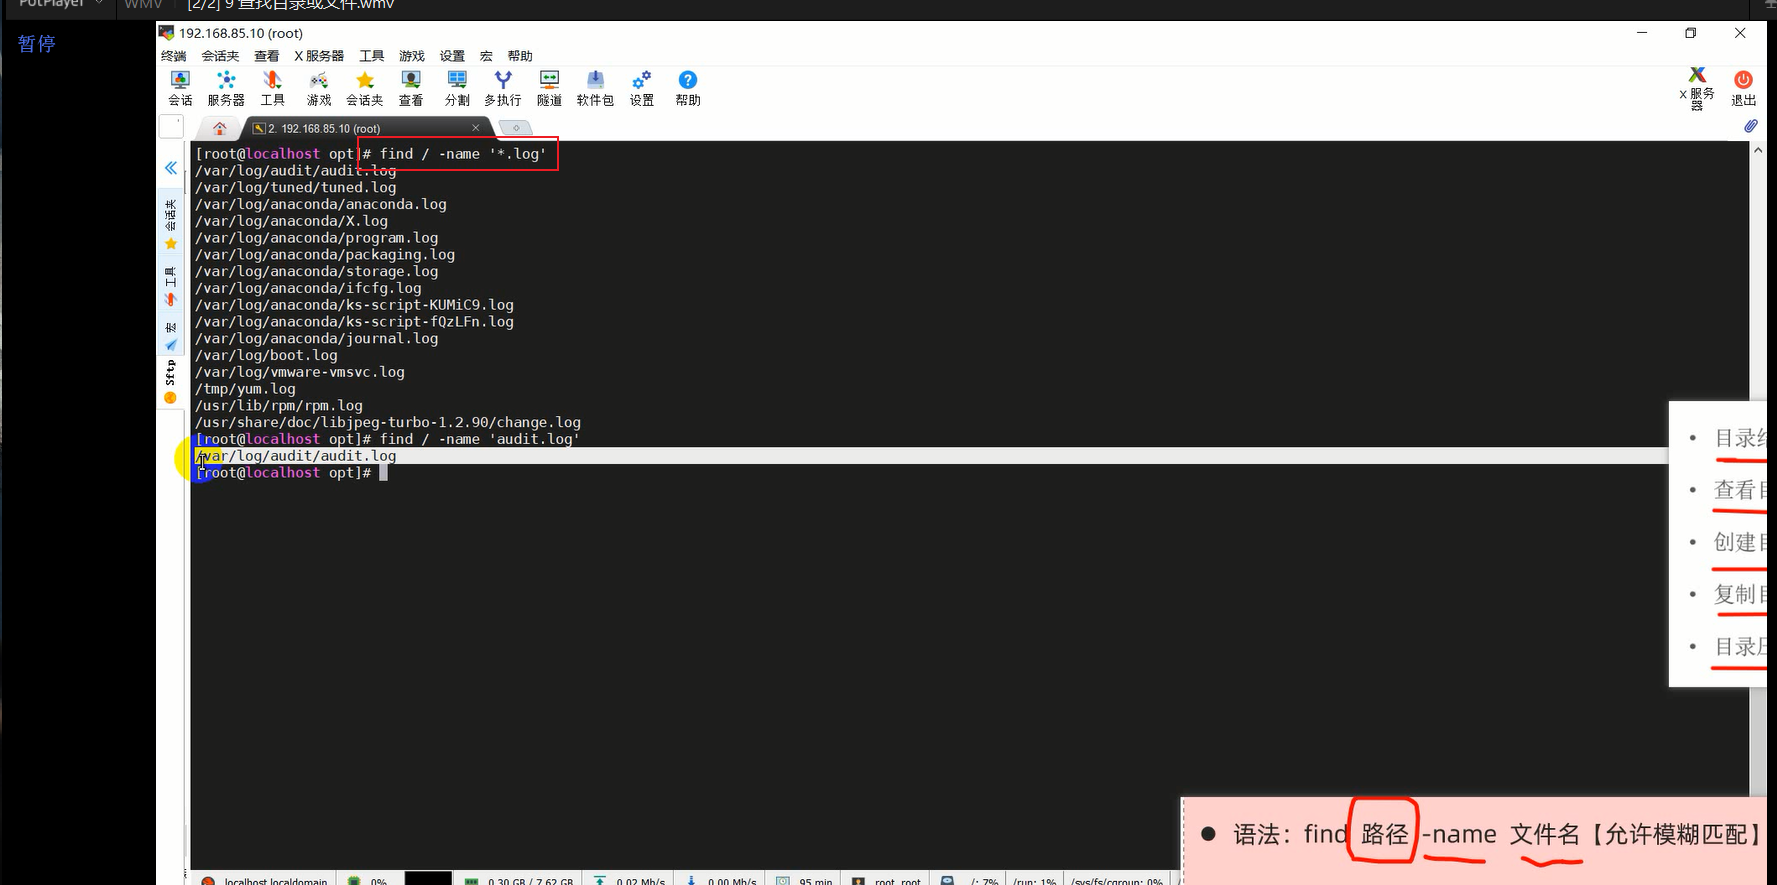Open the 查看 menu in menu bar
Image resolution: width=1777 pixels, height=885 pixels.
(267, 56)
